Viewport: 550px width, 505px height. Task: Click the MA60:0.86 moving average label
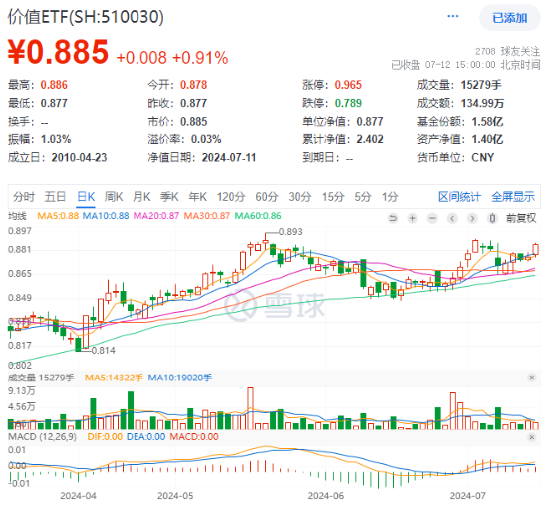258,216
